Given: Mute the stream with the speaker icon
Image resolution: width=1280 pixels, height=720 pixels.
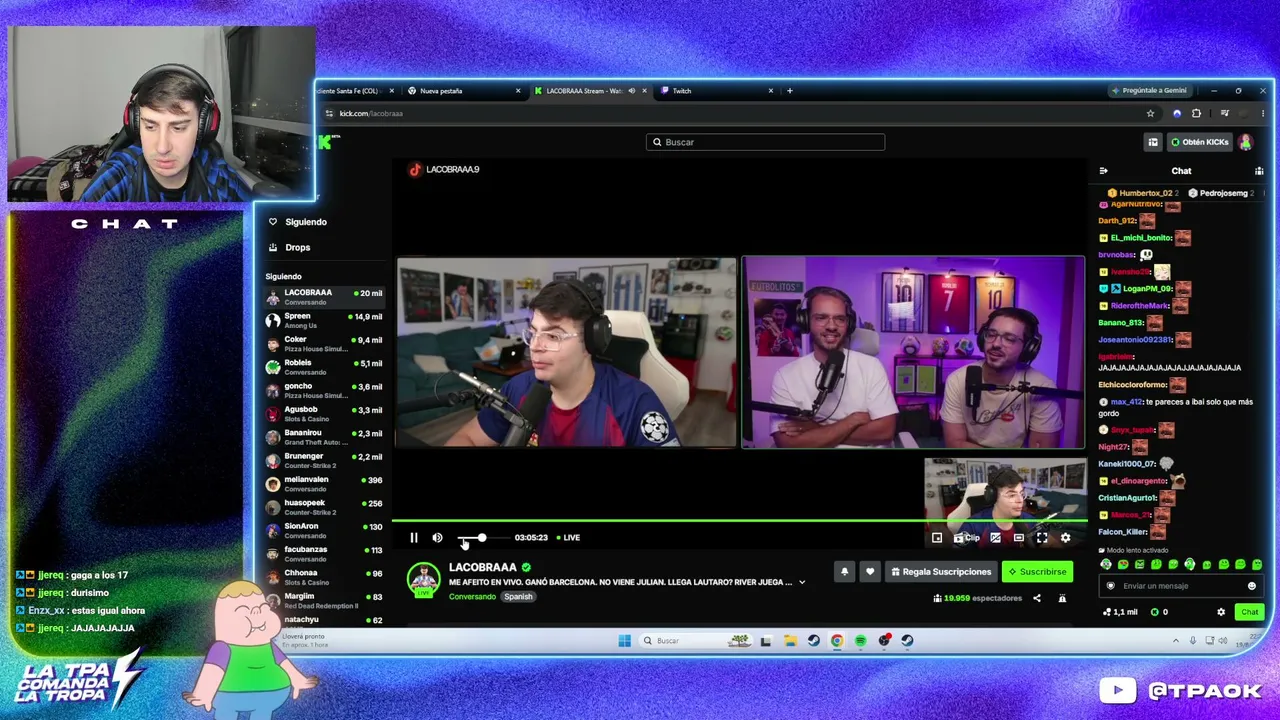Looking at the screenshot, I should pos(437,538).
